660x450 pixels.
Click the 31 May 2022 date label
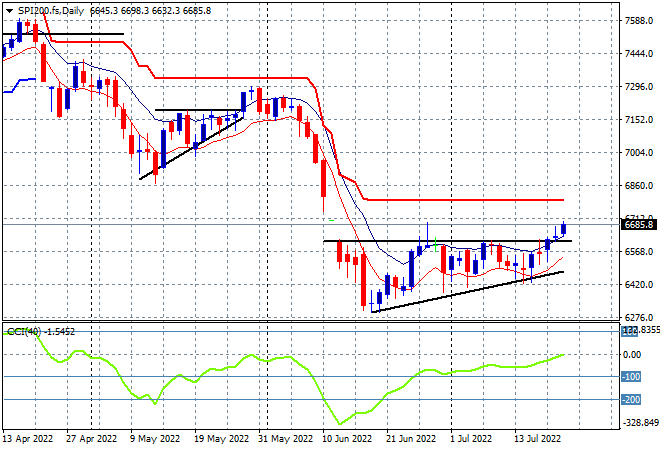(285, 439)
